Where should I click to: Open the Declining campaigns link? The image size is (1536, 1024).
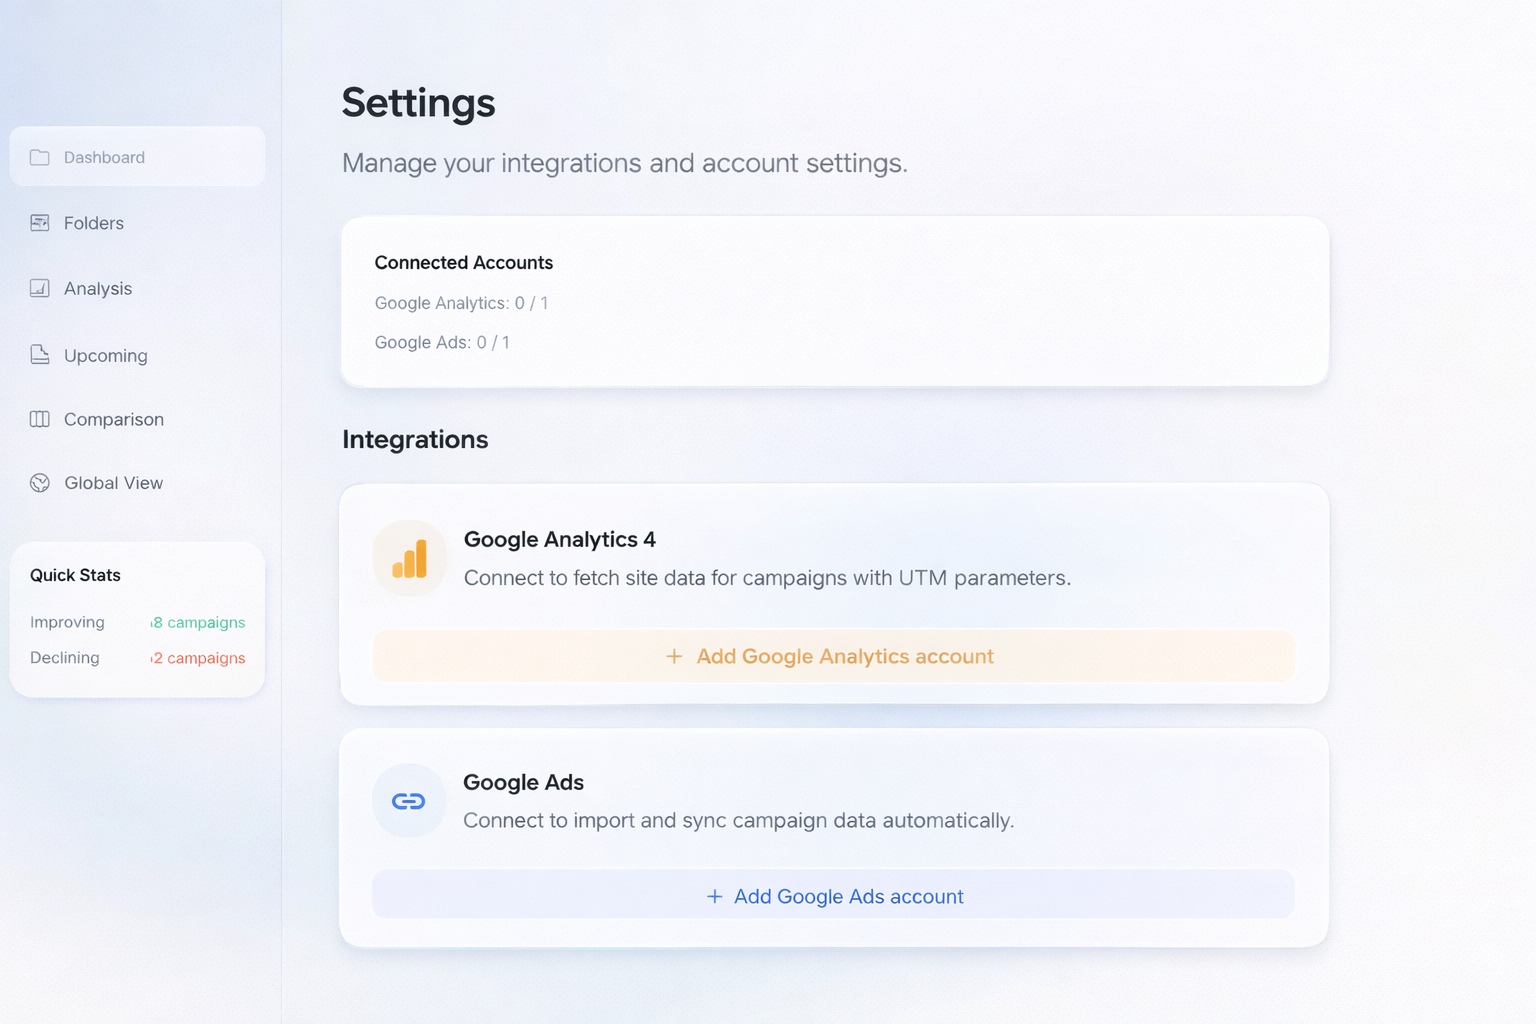coord(197,658)
